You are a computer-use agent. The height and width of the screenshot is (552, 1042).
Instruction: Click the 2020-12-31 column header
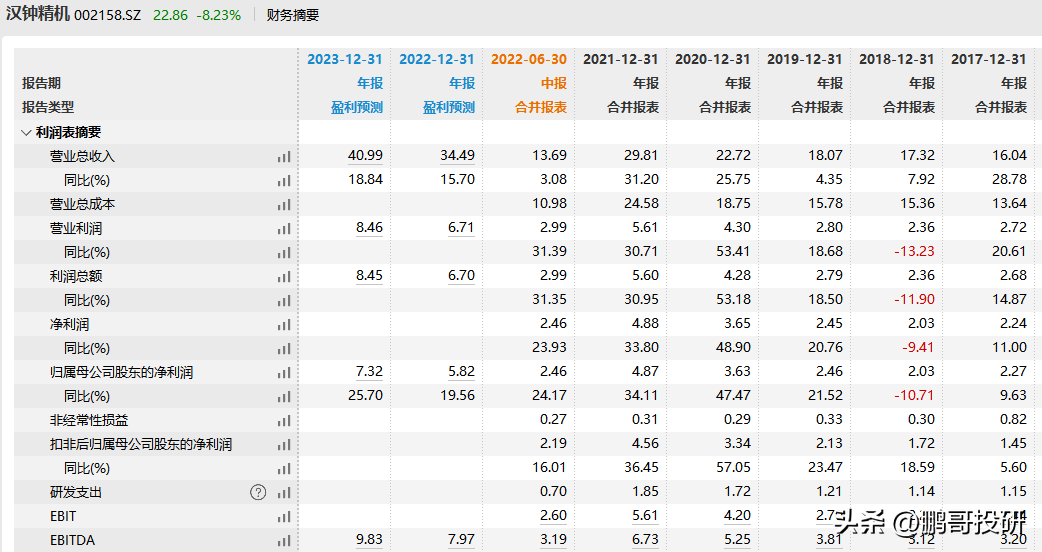(x=712, y=59)
